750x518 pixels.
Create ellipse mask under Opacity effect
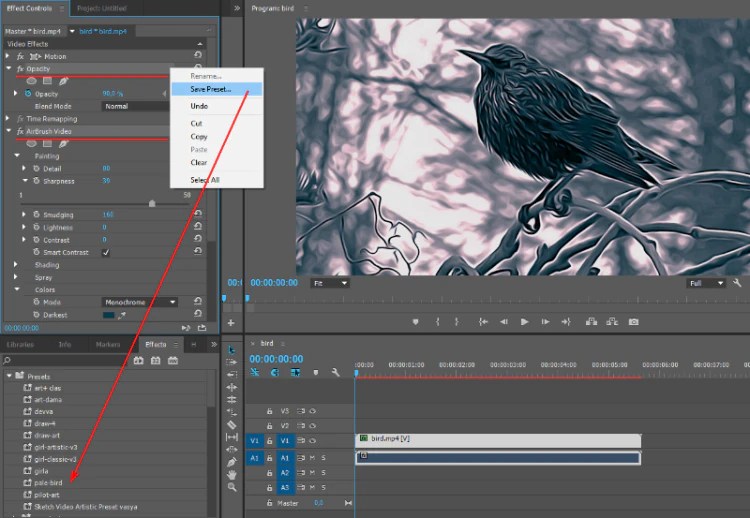(32, 81)
